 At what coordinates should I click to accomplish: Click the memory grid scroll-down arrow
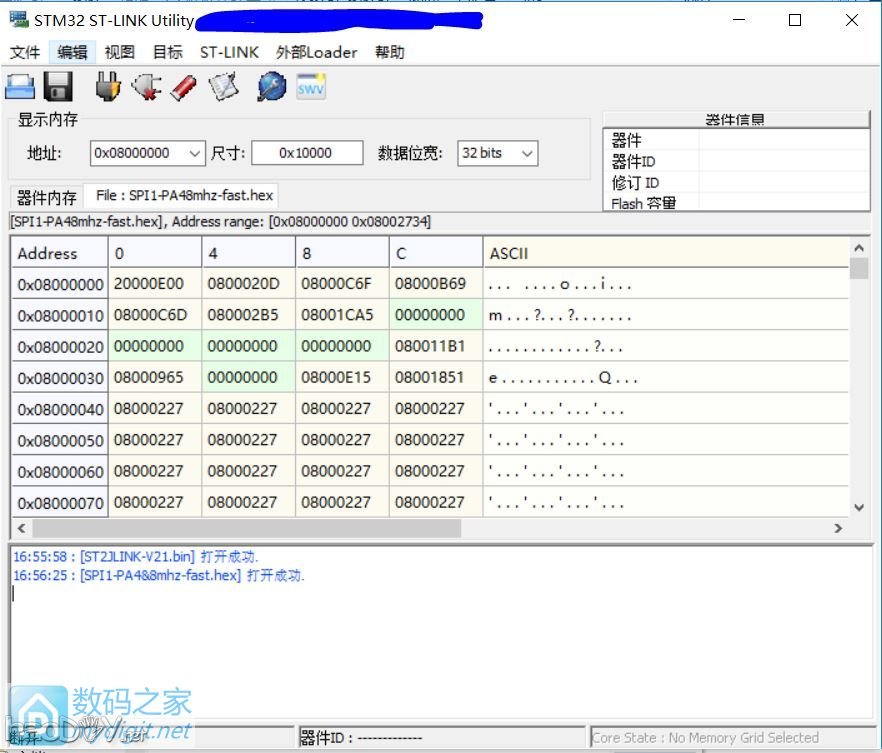[858, 507]
